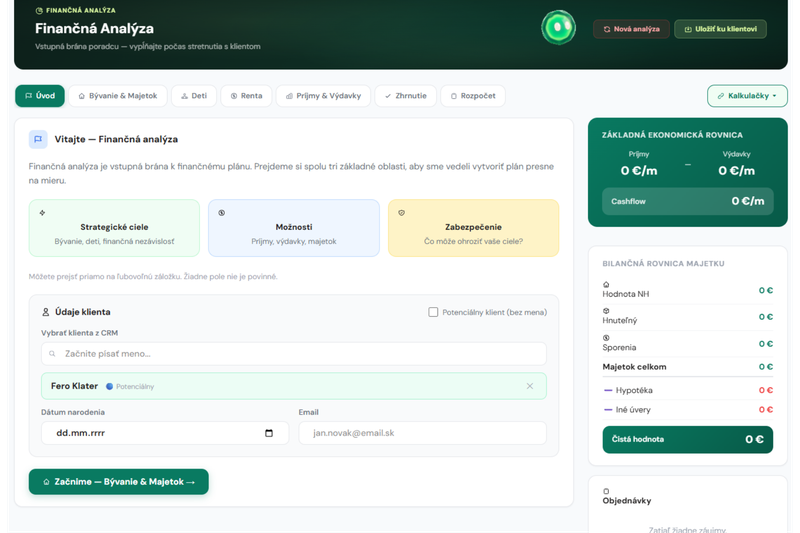The width and height of the screenshot is (800, 533).
Task: Select the Zabezpečenie card
Action: pos(473,228)
